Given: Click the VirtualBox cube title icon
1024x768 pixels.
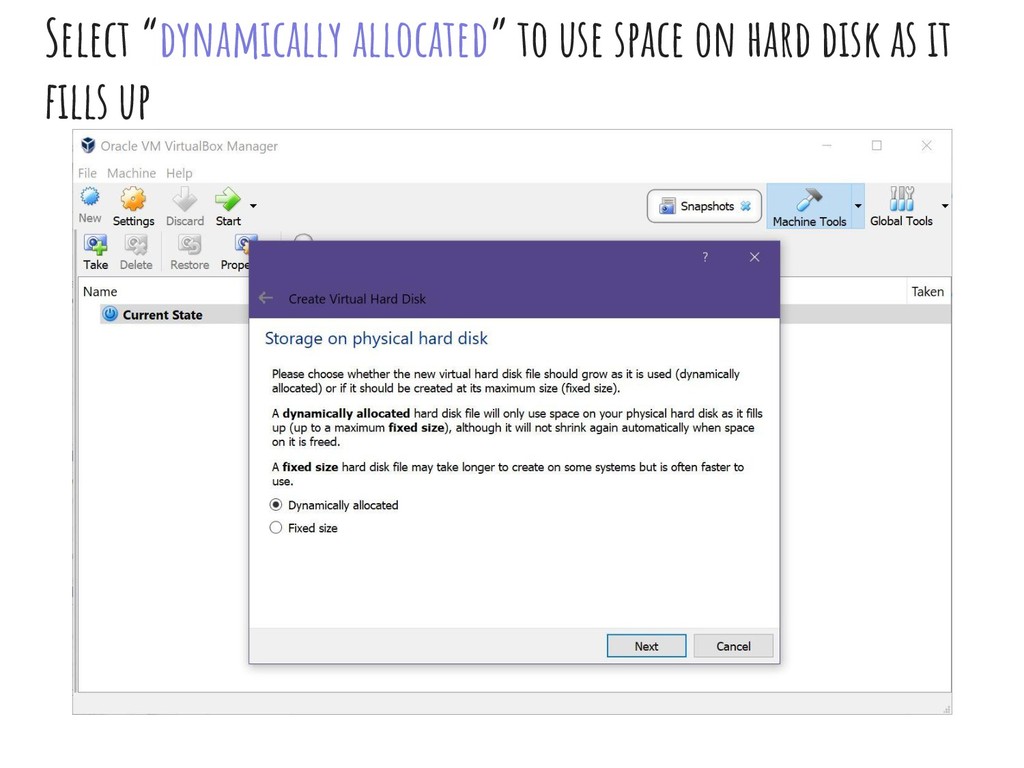Looking at the screenshot, I should 88,145.
